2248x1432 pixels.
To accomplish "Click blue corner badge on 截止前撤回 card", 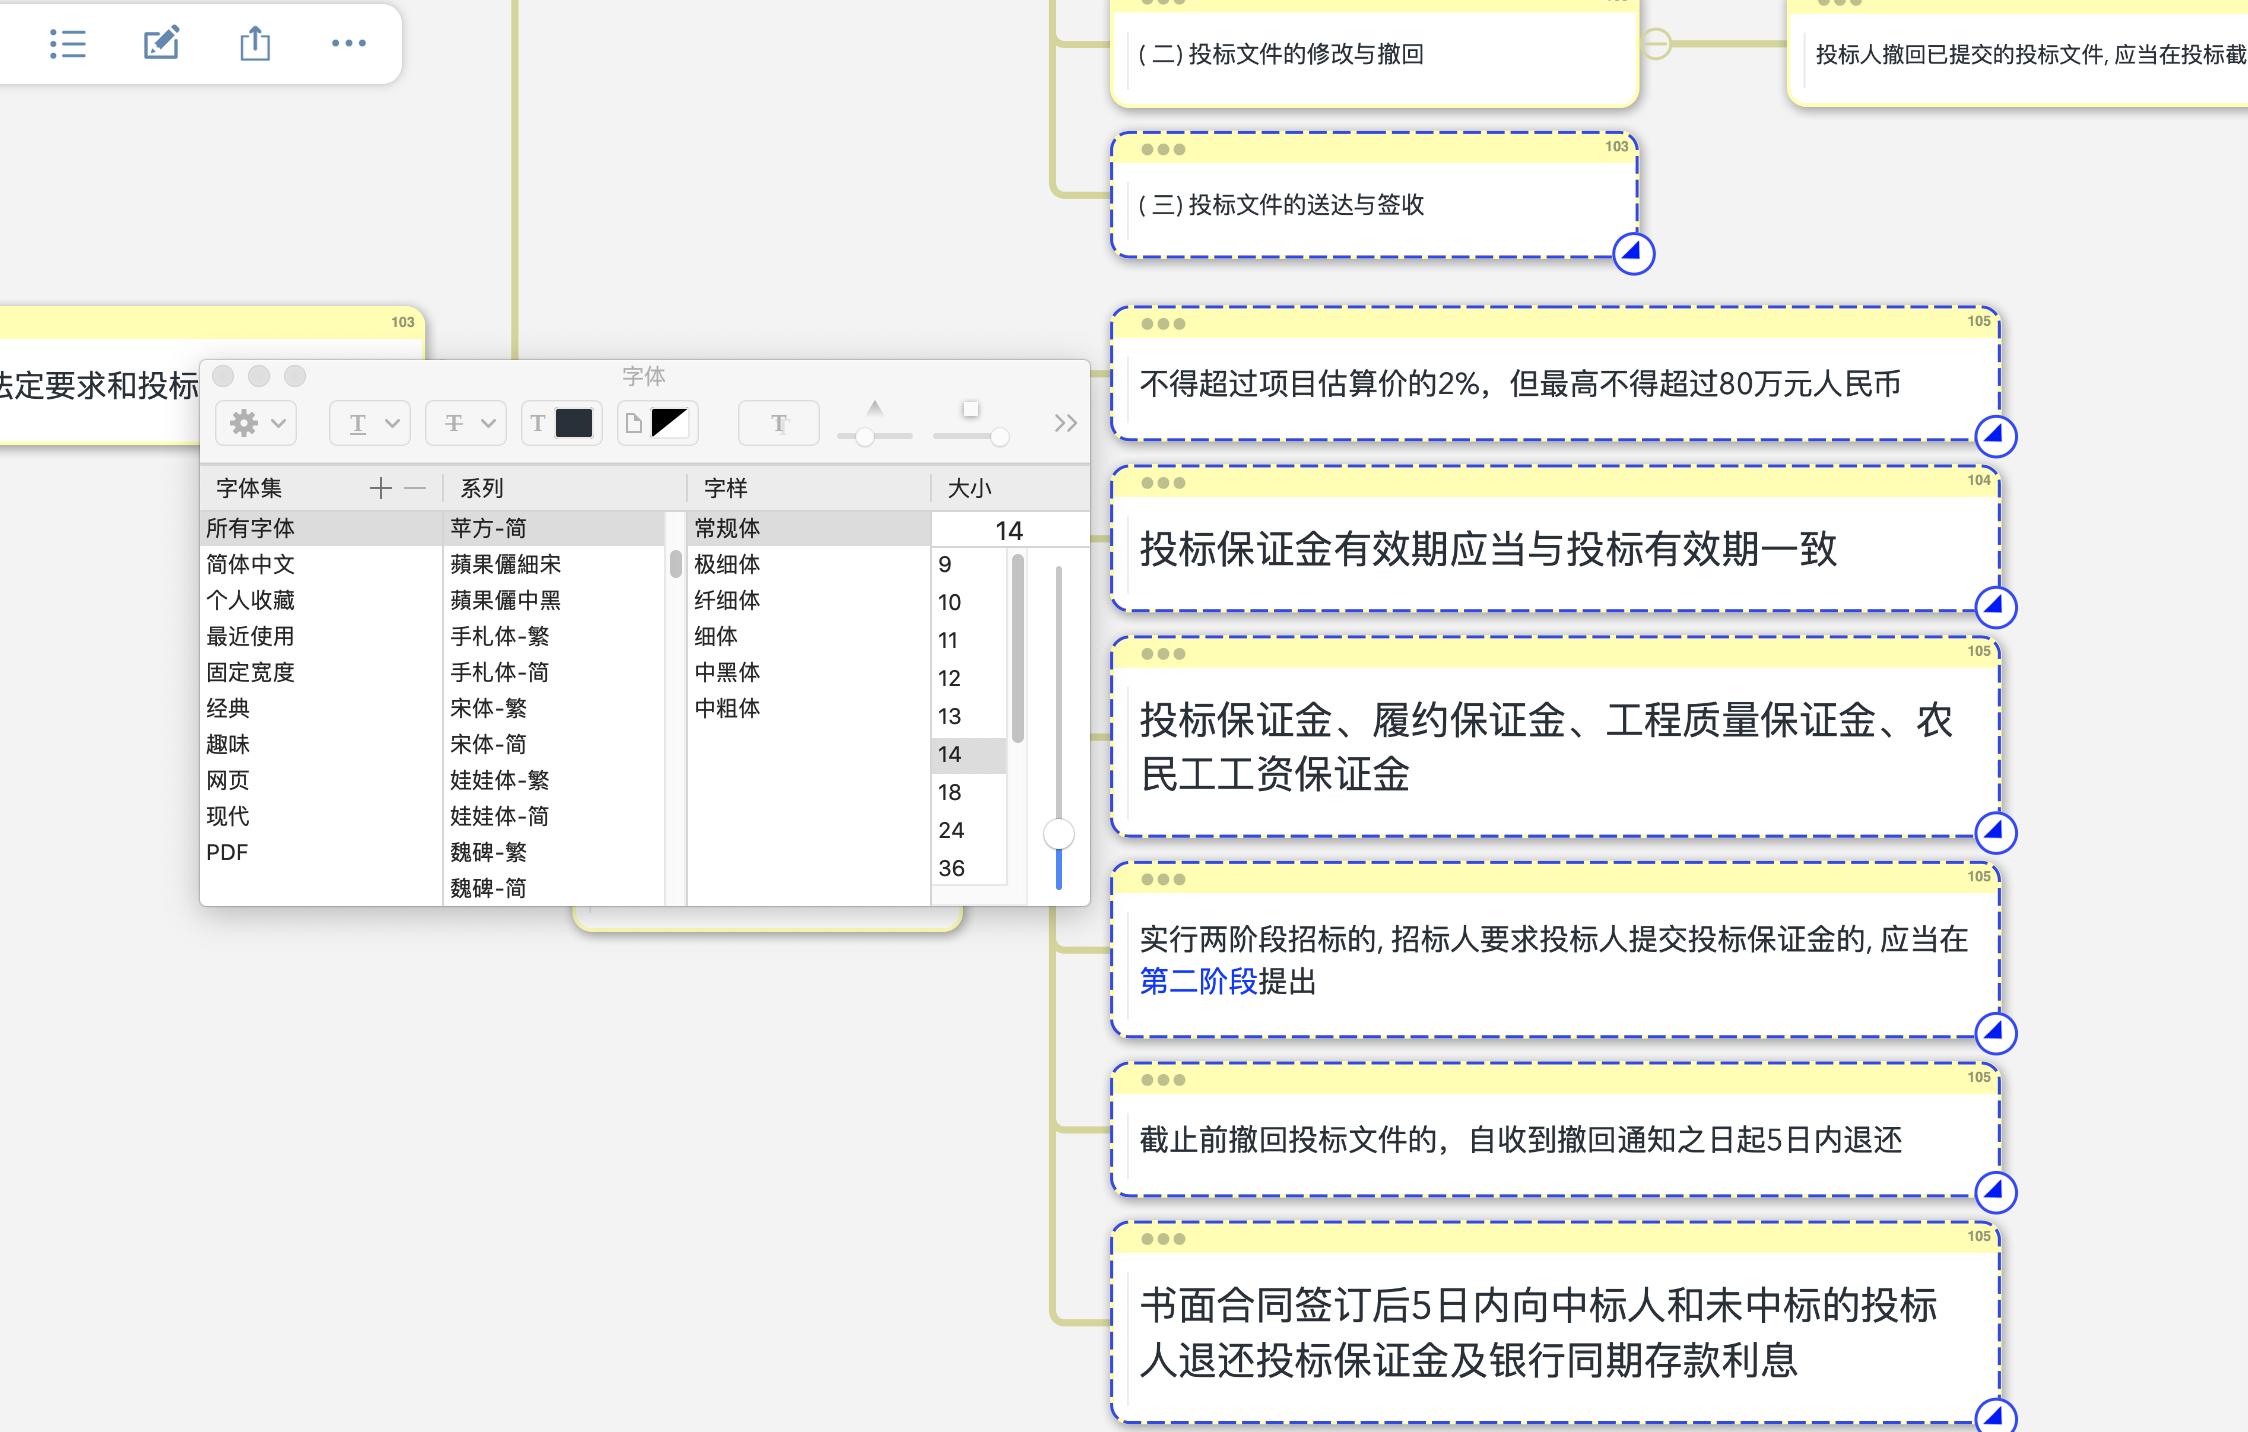I will pyautogui.click(x=1996, y=1191).
